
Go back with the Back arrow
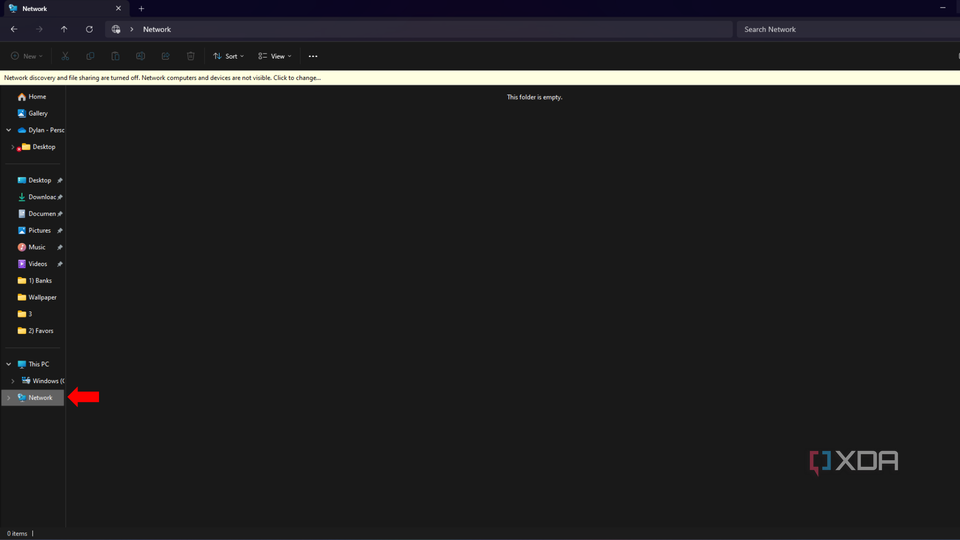tap(14, 29)
